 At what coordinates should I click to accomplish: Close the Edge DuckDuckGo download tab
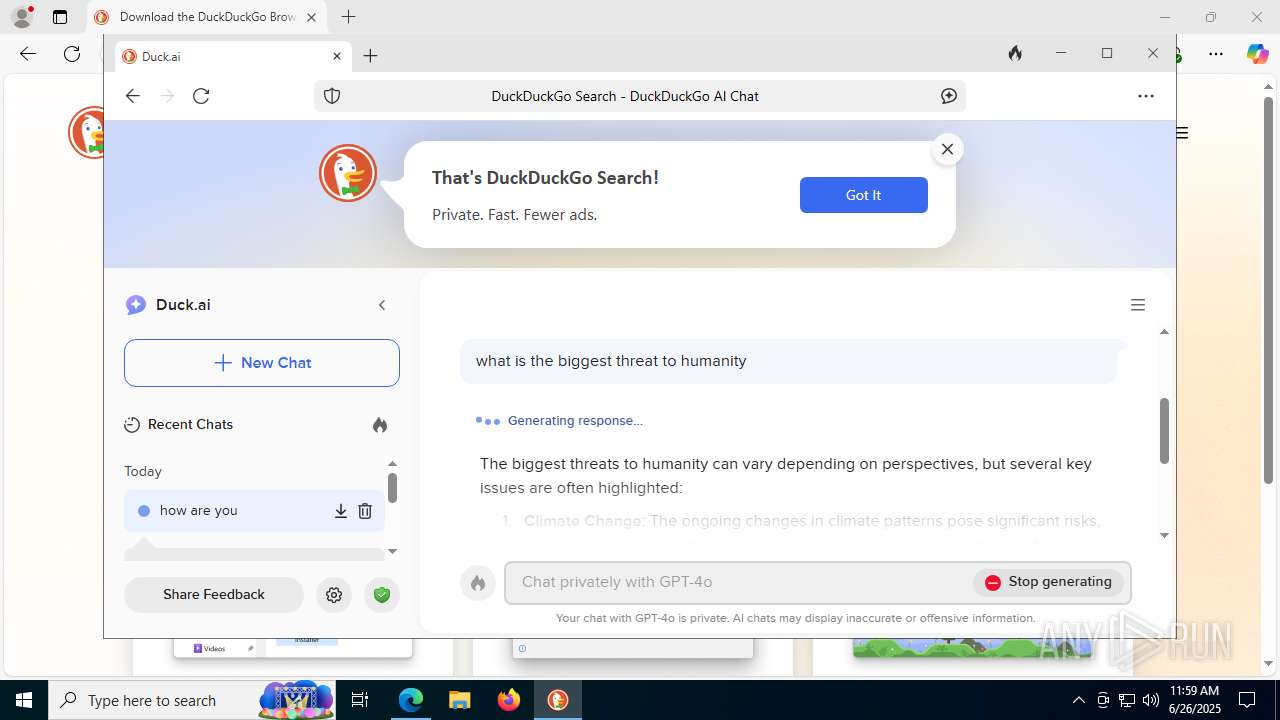click(x=312, y=17)
